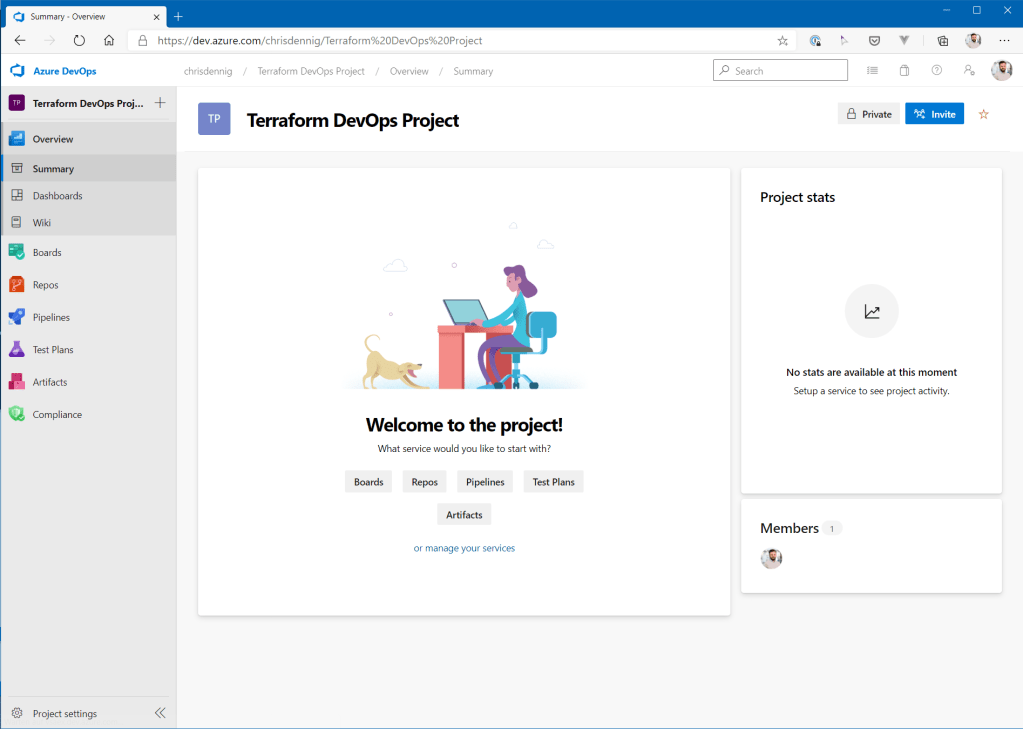The height and width of the screenshot is (729, 1023).
Task: Click the plus icon beside project name
Action: coord(160,103)
